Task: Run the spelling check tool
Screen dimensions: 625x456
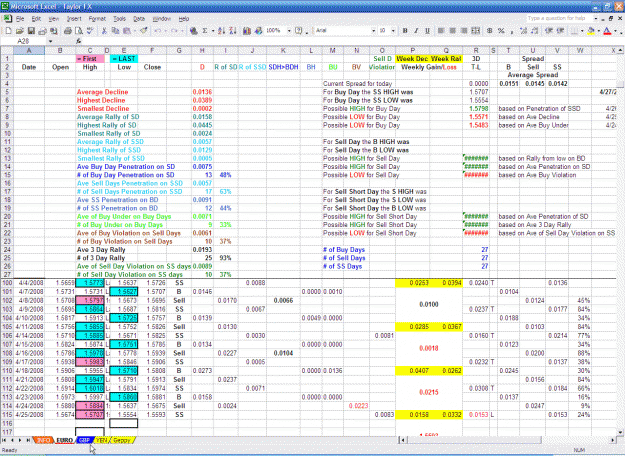Action: click(90, 31)
